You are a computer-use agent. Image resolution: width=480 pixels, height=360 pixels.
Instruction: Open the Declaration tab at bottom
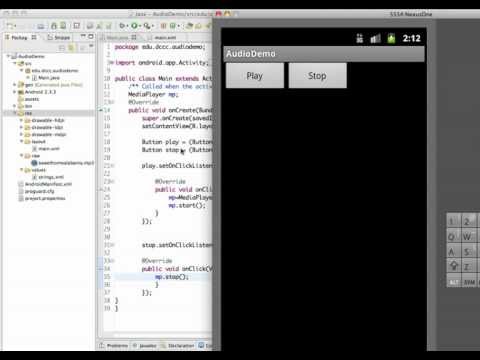click(178, 346)
